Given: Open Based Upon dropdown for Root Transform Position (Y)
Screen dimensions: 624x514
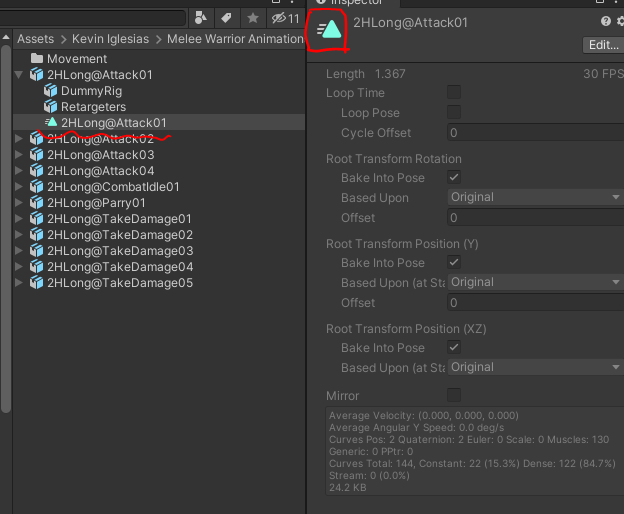Looking at the screenshot, I should point(535,282).
